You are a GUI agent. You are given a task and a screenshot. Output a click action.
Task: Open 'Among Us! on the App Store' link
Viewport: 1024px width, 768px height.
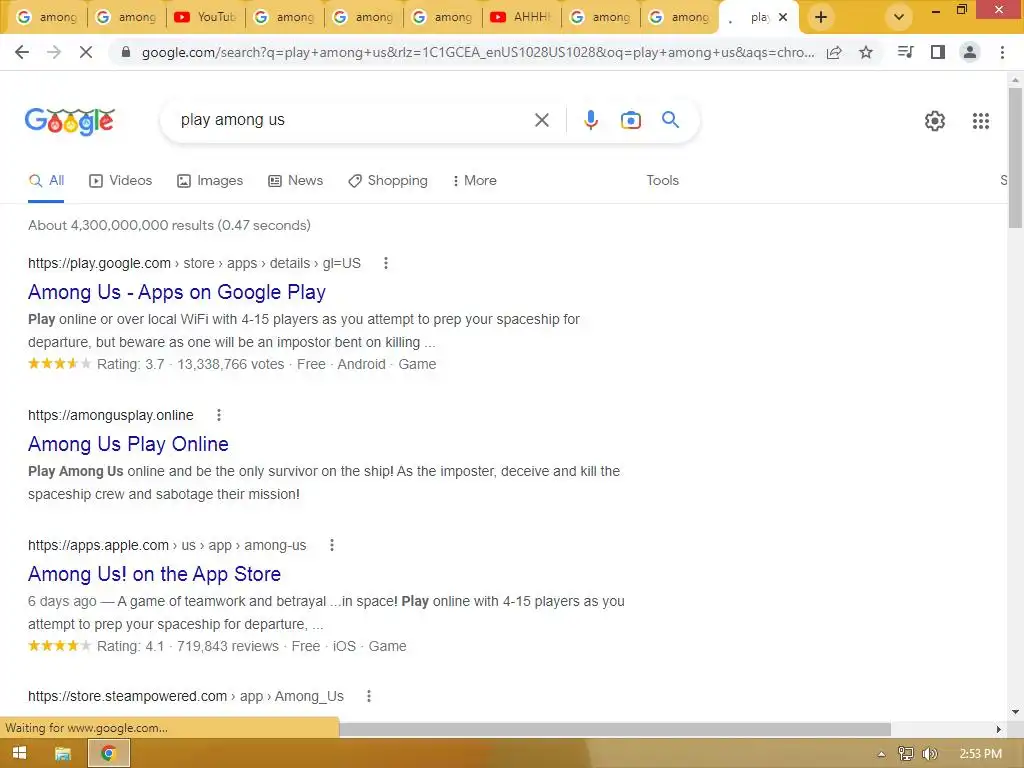tap(154, 574)
